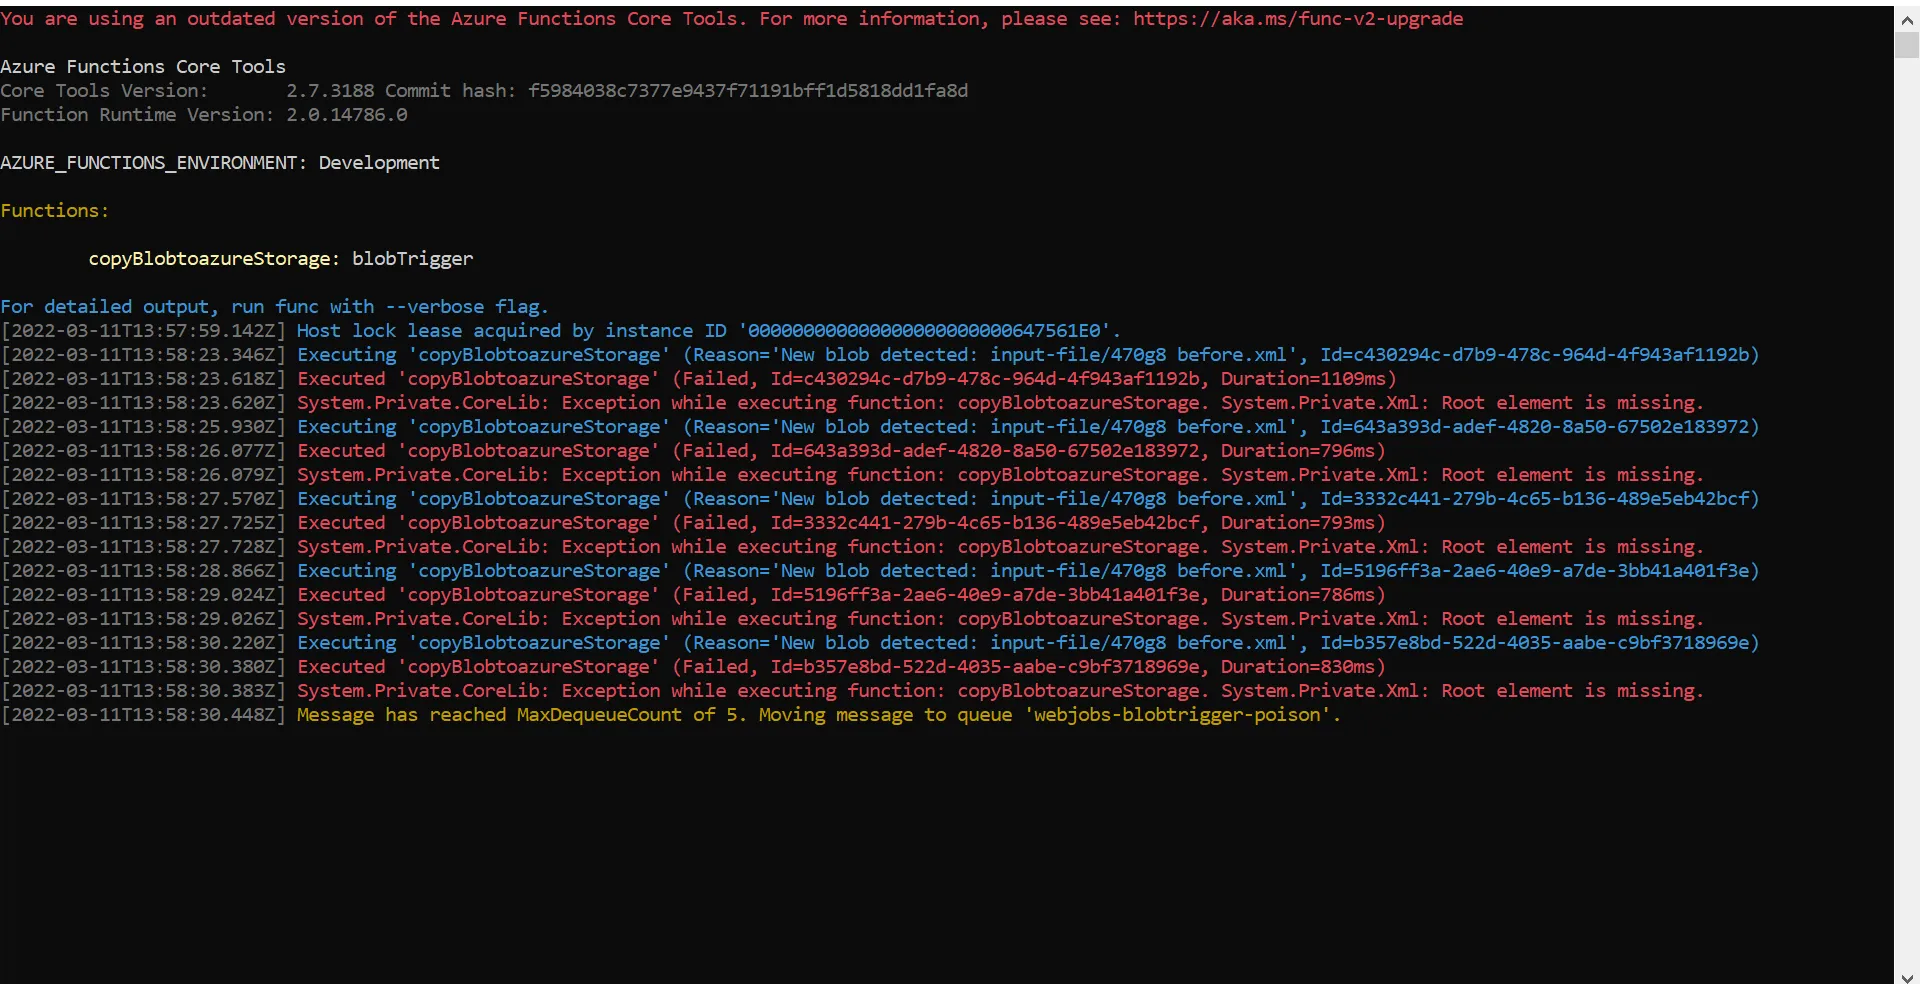Screen dimensions: 1920x984
Task: Click the scrollbar up arrow
Action: 1907,18
